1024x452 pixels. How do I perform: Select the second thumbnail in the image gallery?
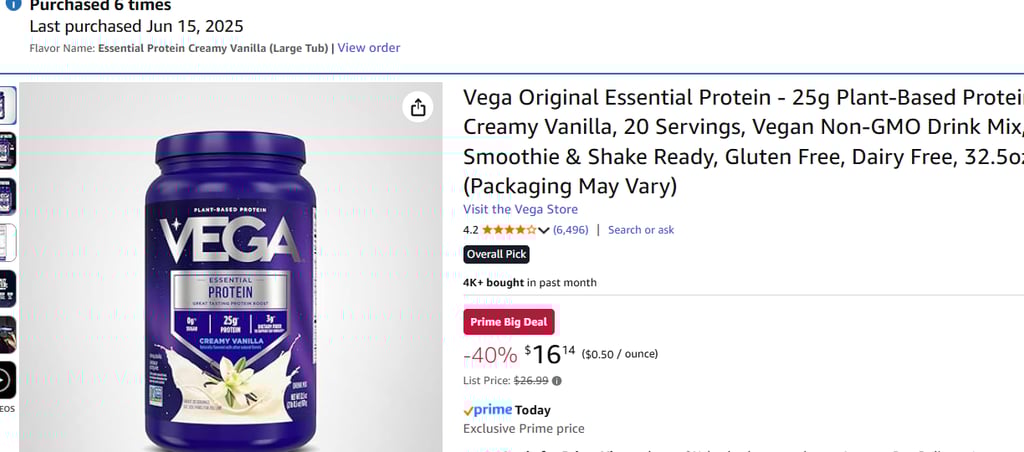[x=7, y=150]
